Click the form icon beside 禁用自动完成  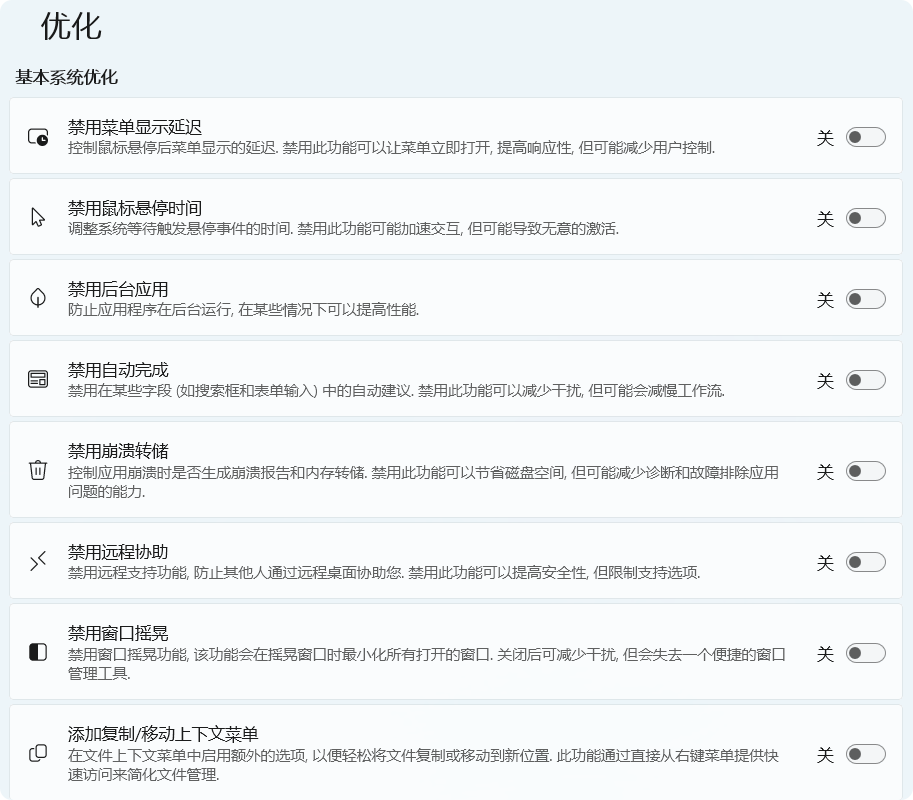tap(38, 380)
